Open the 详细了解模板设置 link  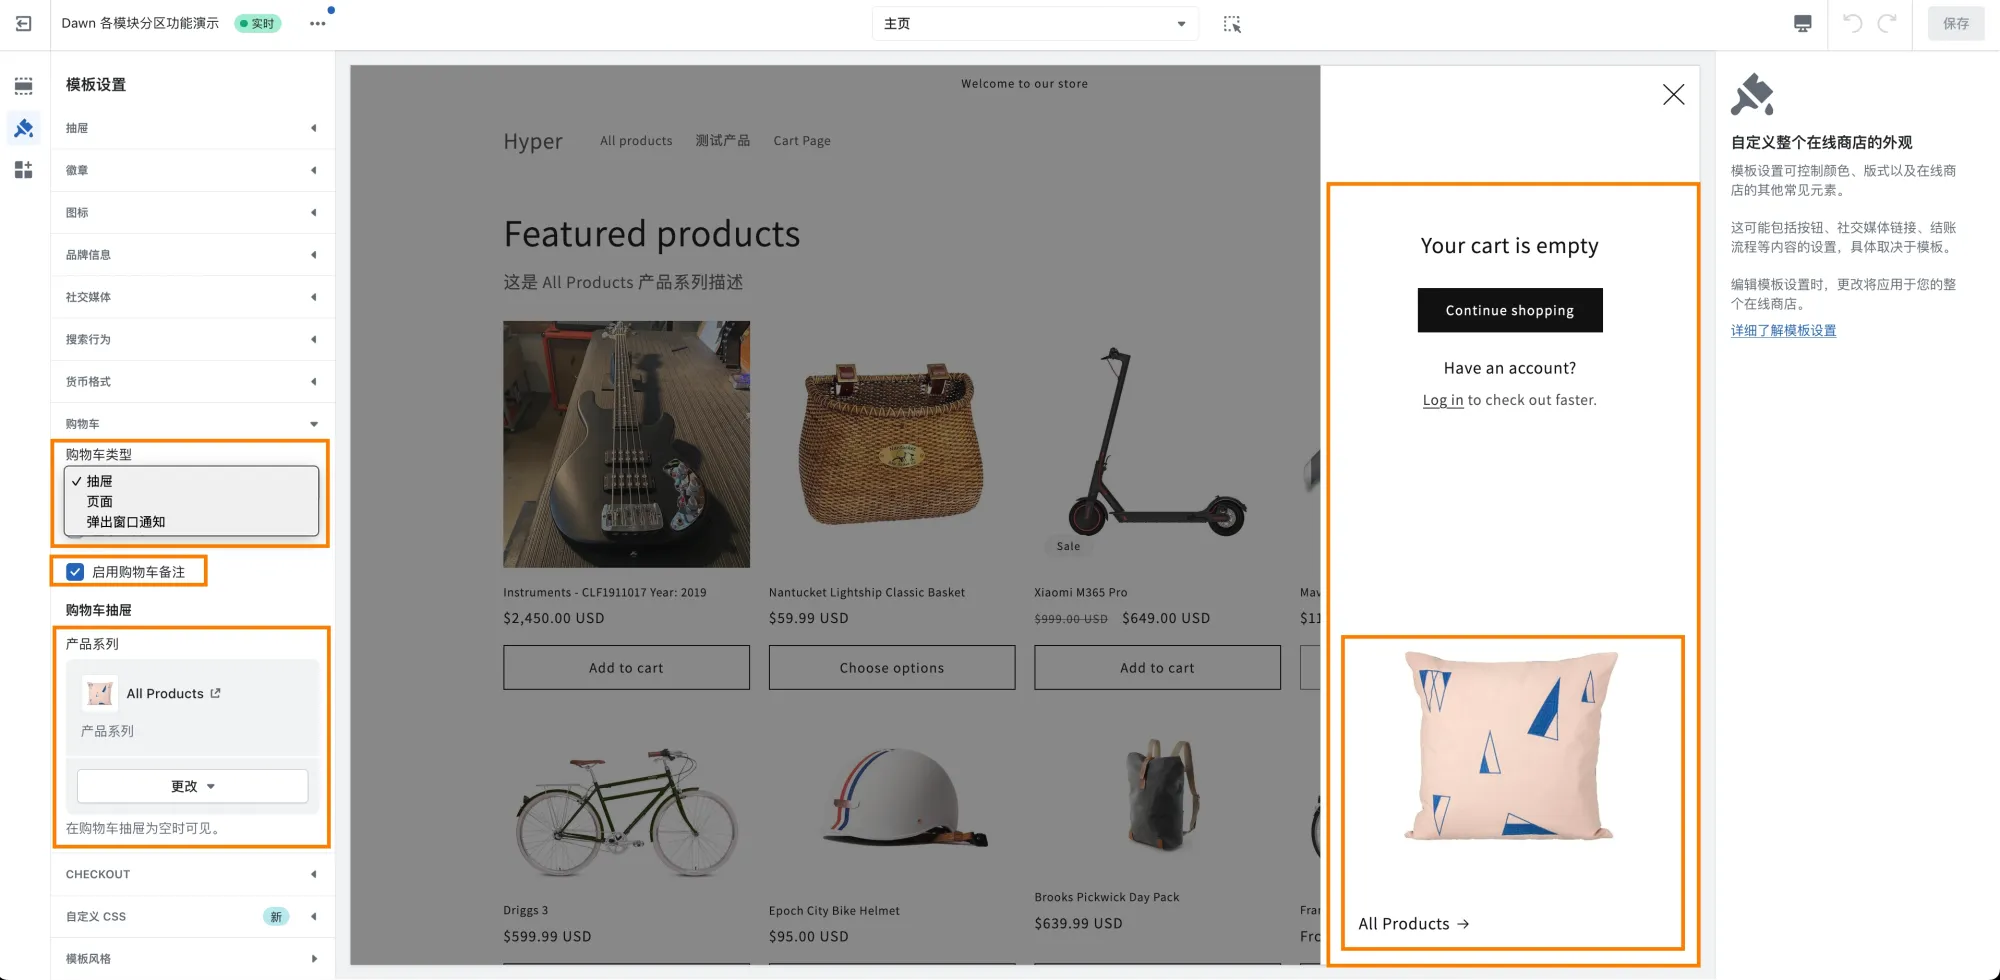(x=1783, y=330)
